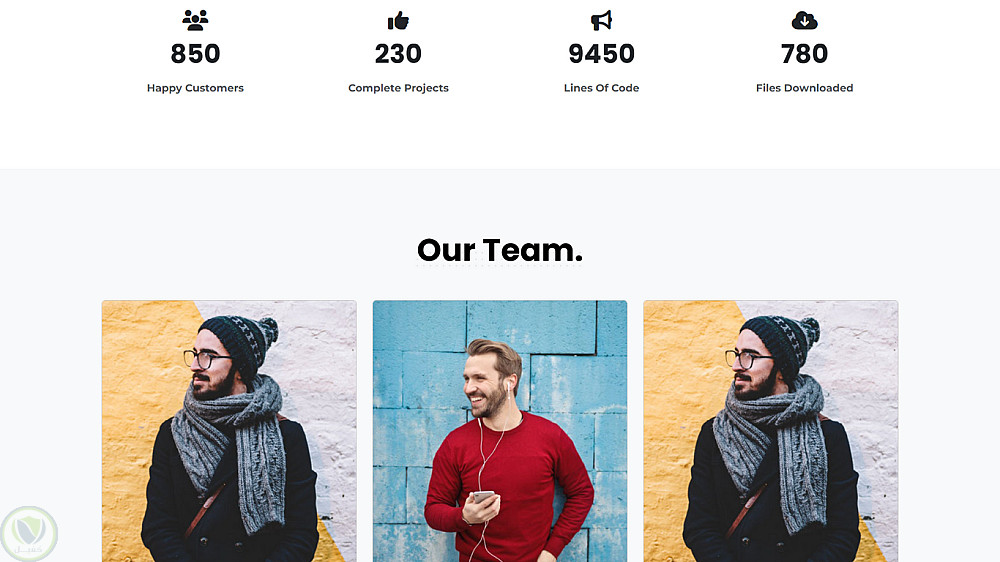Click the Files Downloaded label
The height and width of the screenshot is (562, 1000).
tap(804, 88)
